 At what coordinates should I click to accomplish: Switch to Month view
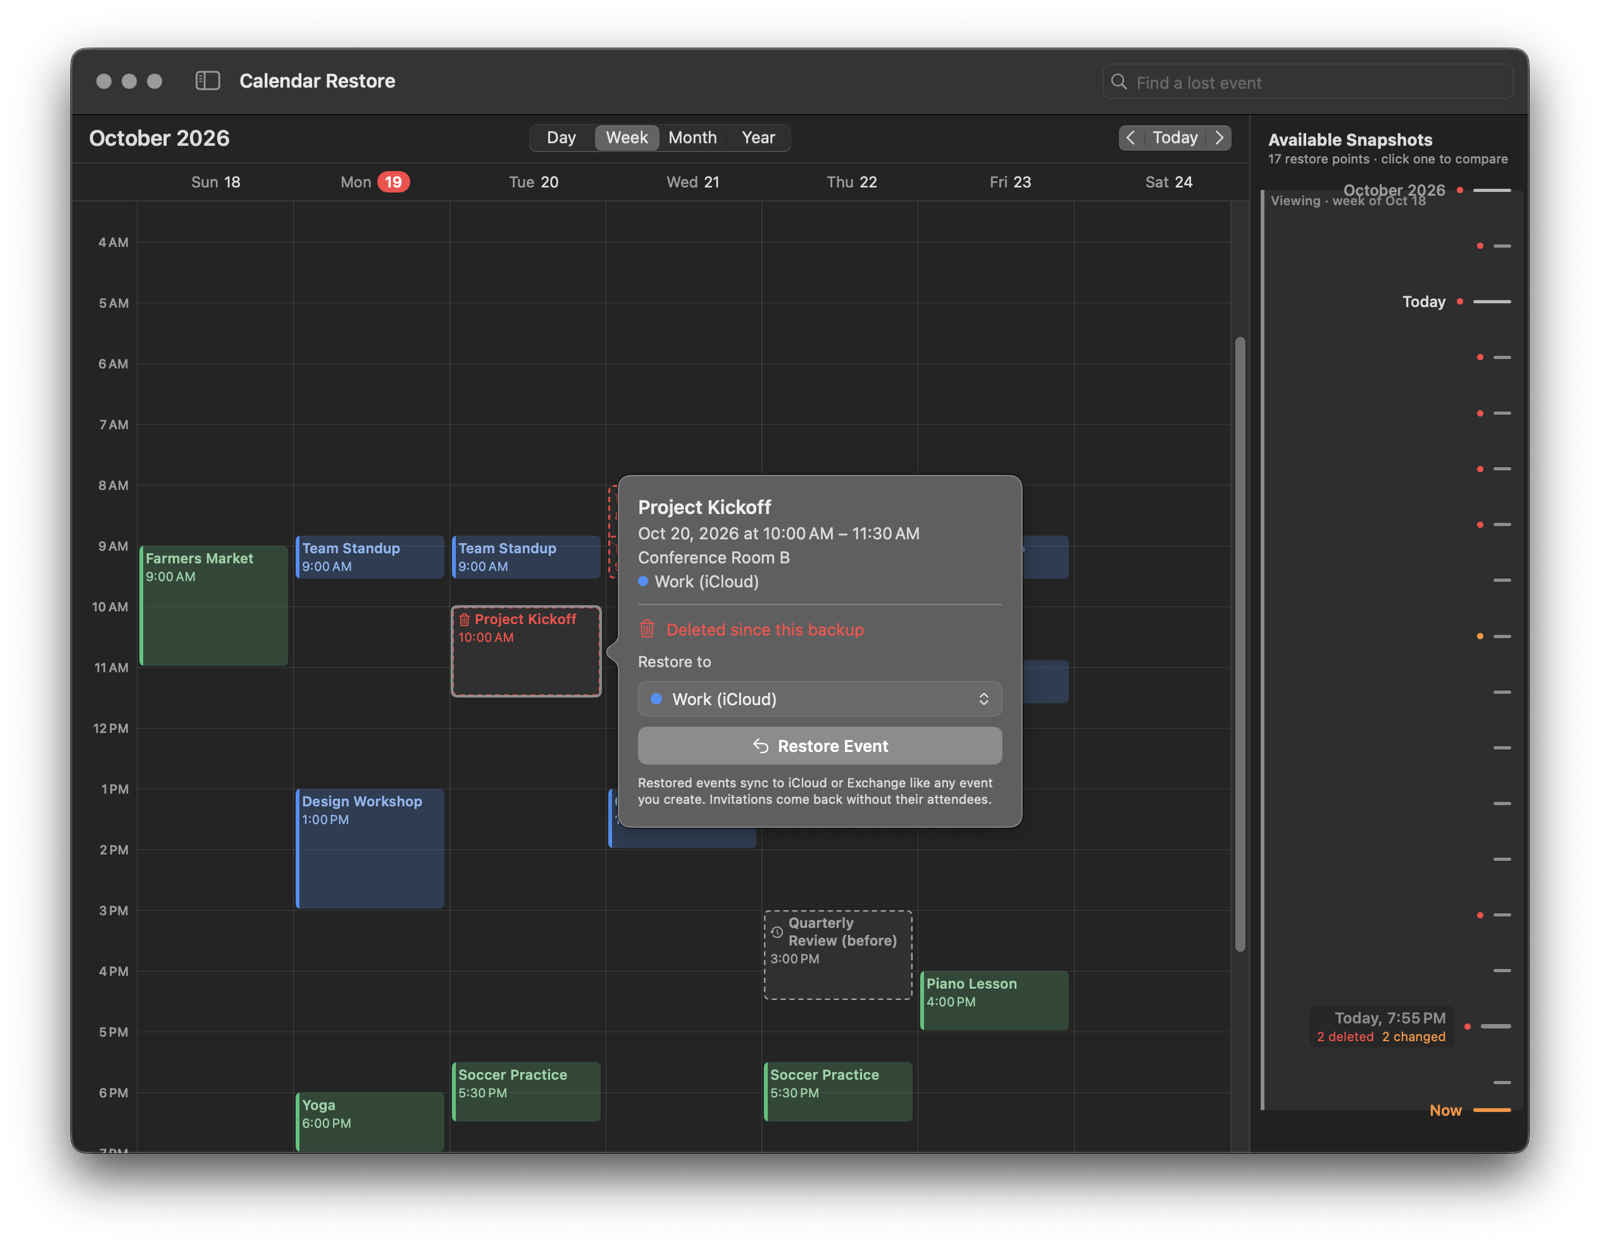point(692,138)
